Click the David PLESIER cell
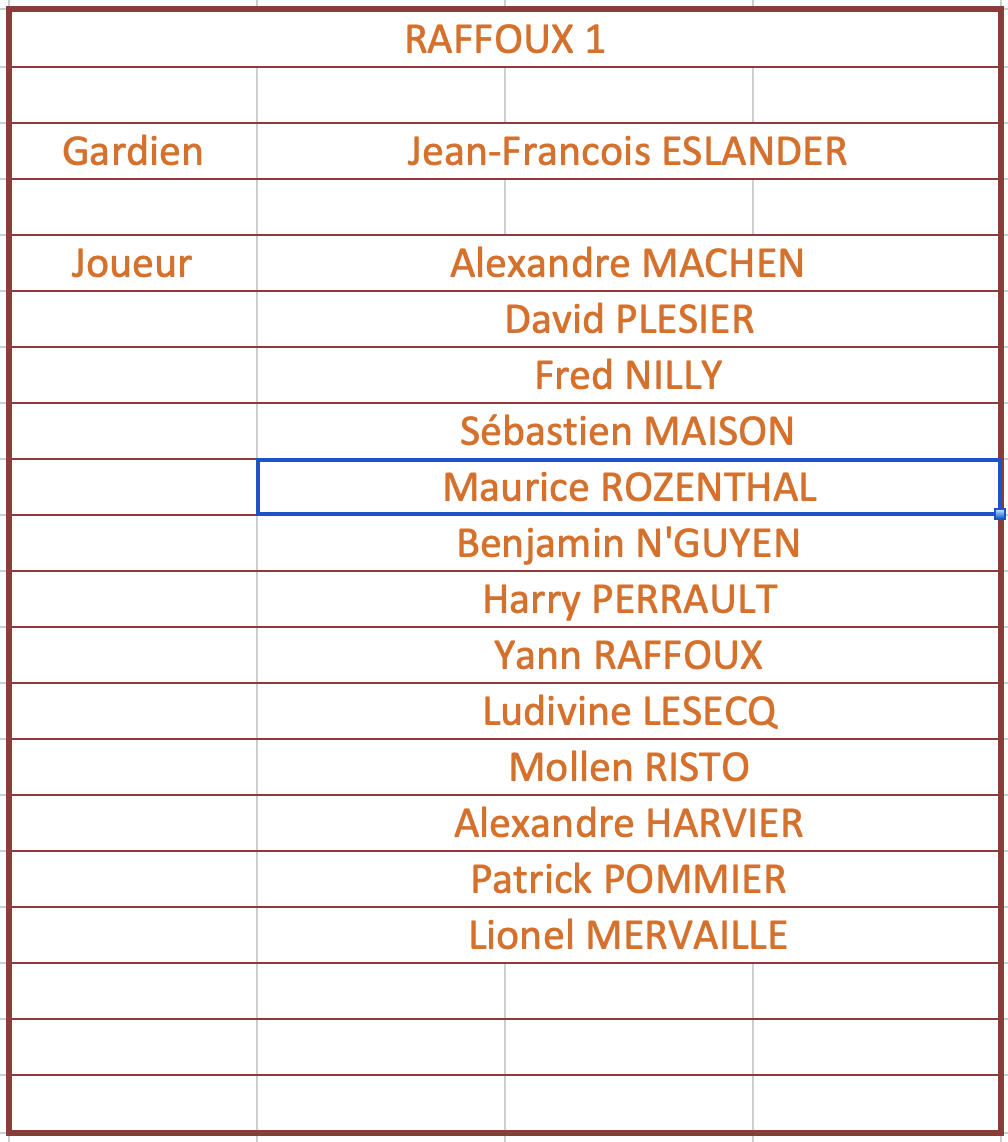The image size is (1008, 1142). click(629, 319)
